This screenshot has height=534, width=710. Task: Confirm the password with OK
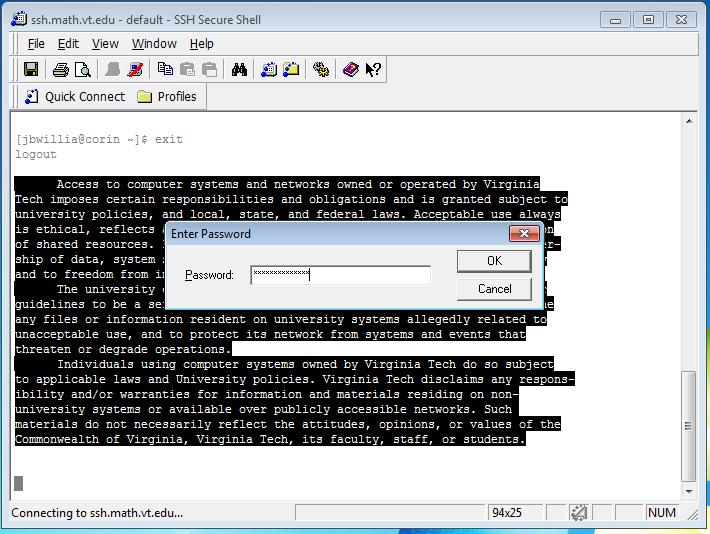click(x=494, y=261)
